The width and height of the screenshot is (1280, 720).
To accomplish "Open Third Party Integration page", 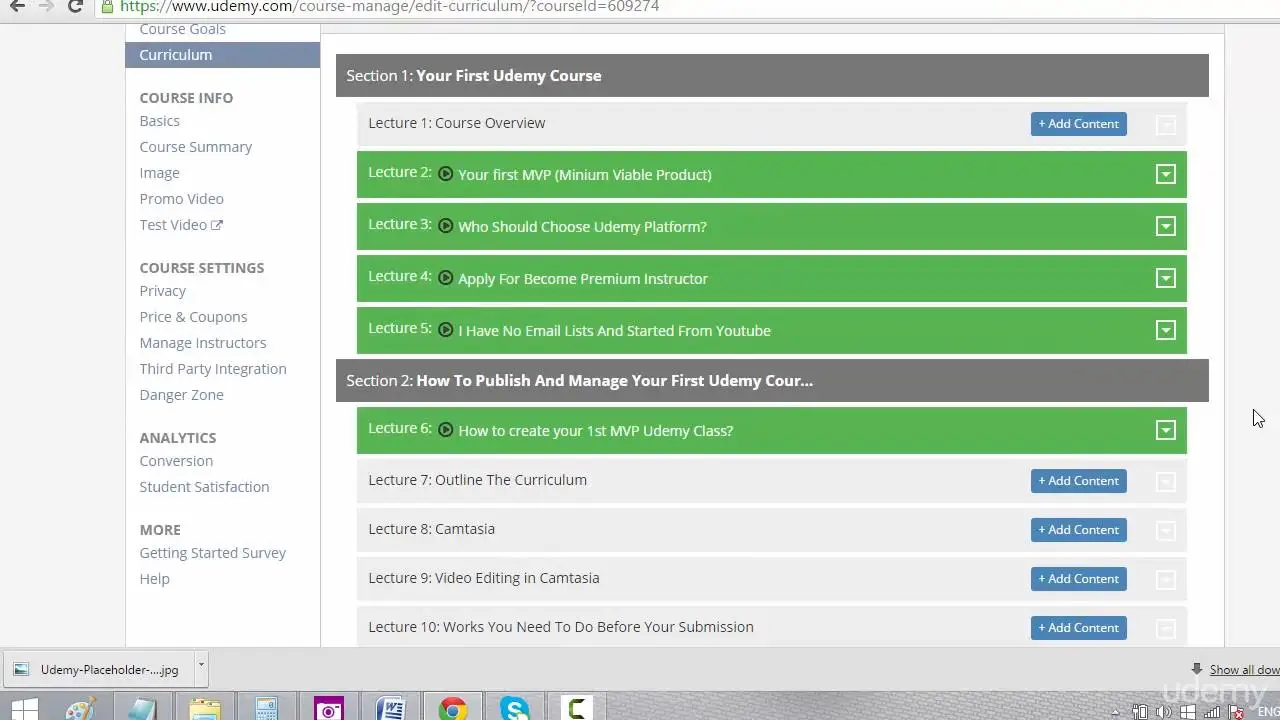I will (x=212, y=369).
